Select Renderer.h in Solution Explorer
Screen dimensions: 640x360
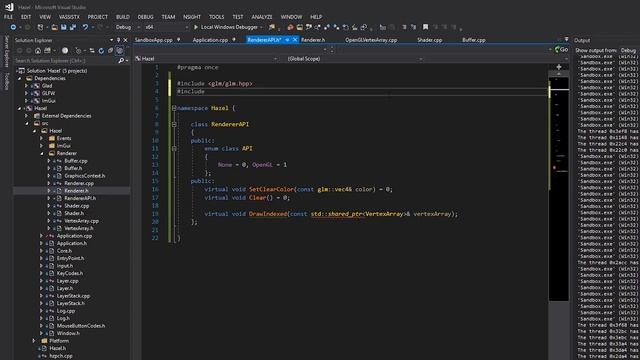76,191
